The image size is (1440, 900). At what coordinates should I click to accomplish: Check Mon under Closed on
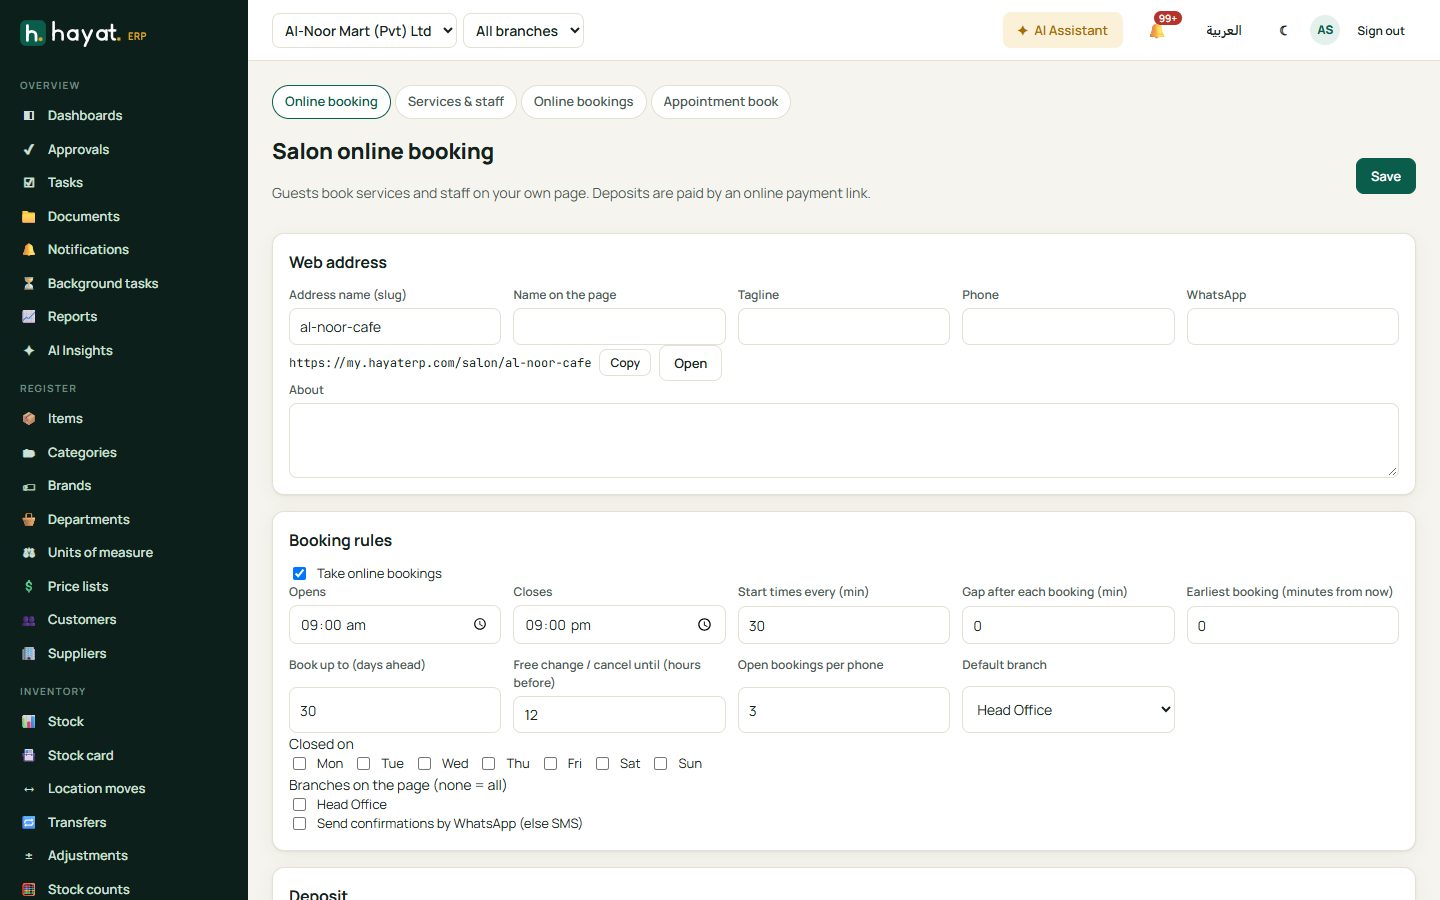299,764
